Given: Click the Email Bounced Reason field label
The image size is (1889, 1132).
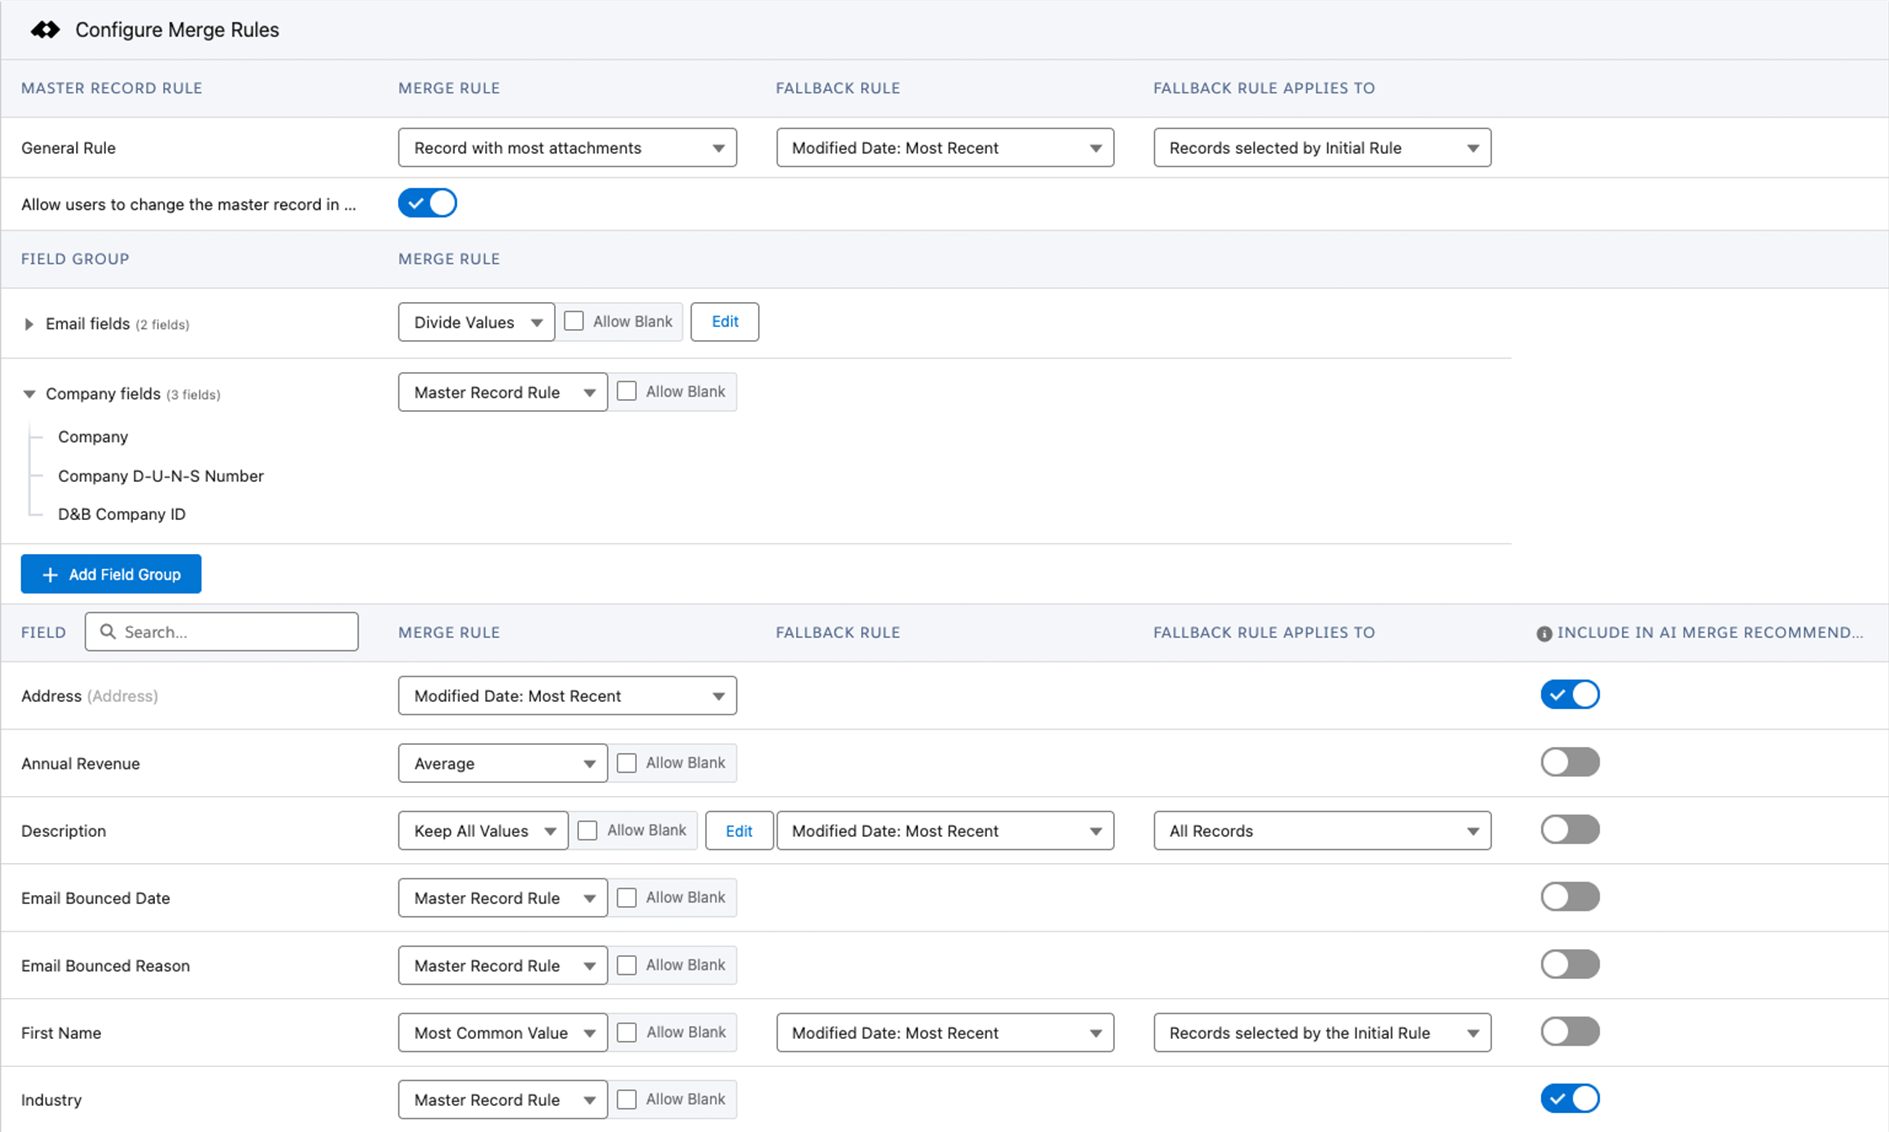Looking at the screenshot, I should click(105, 966).
